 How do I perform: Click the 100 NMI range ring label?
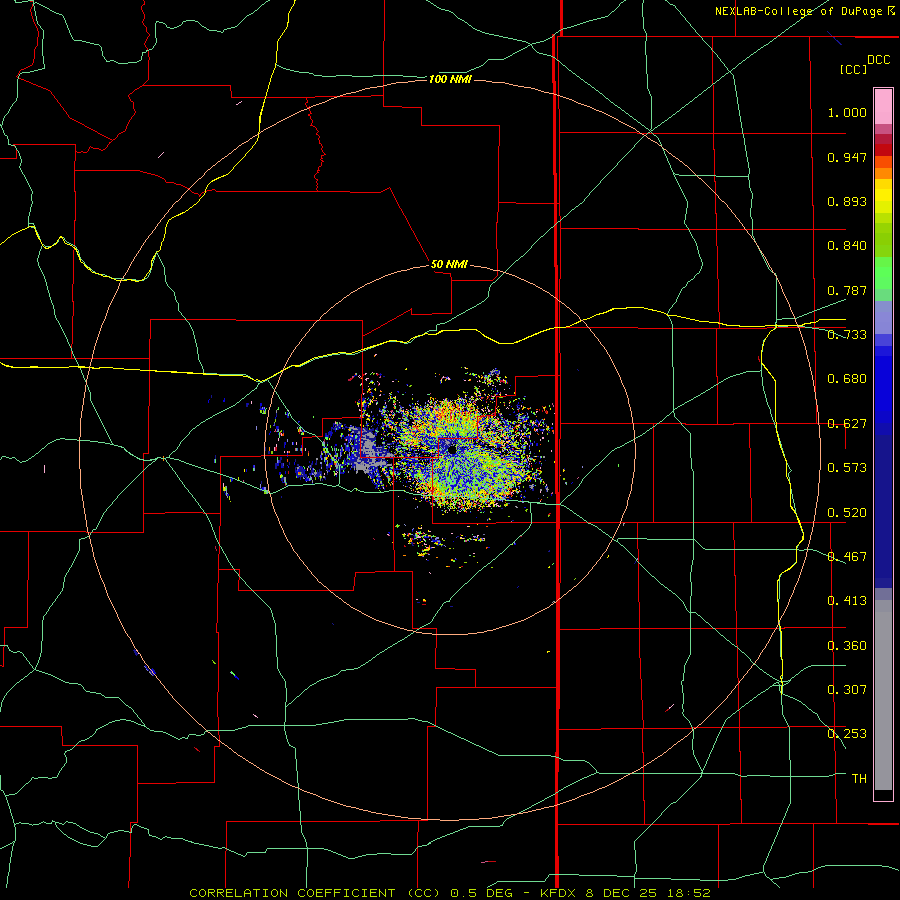pos(449,79)
